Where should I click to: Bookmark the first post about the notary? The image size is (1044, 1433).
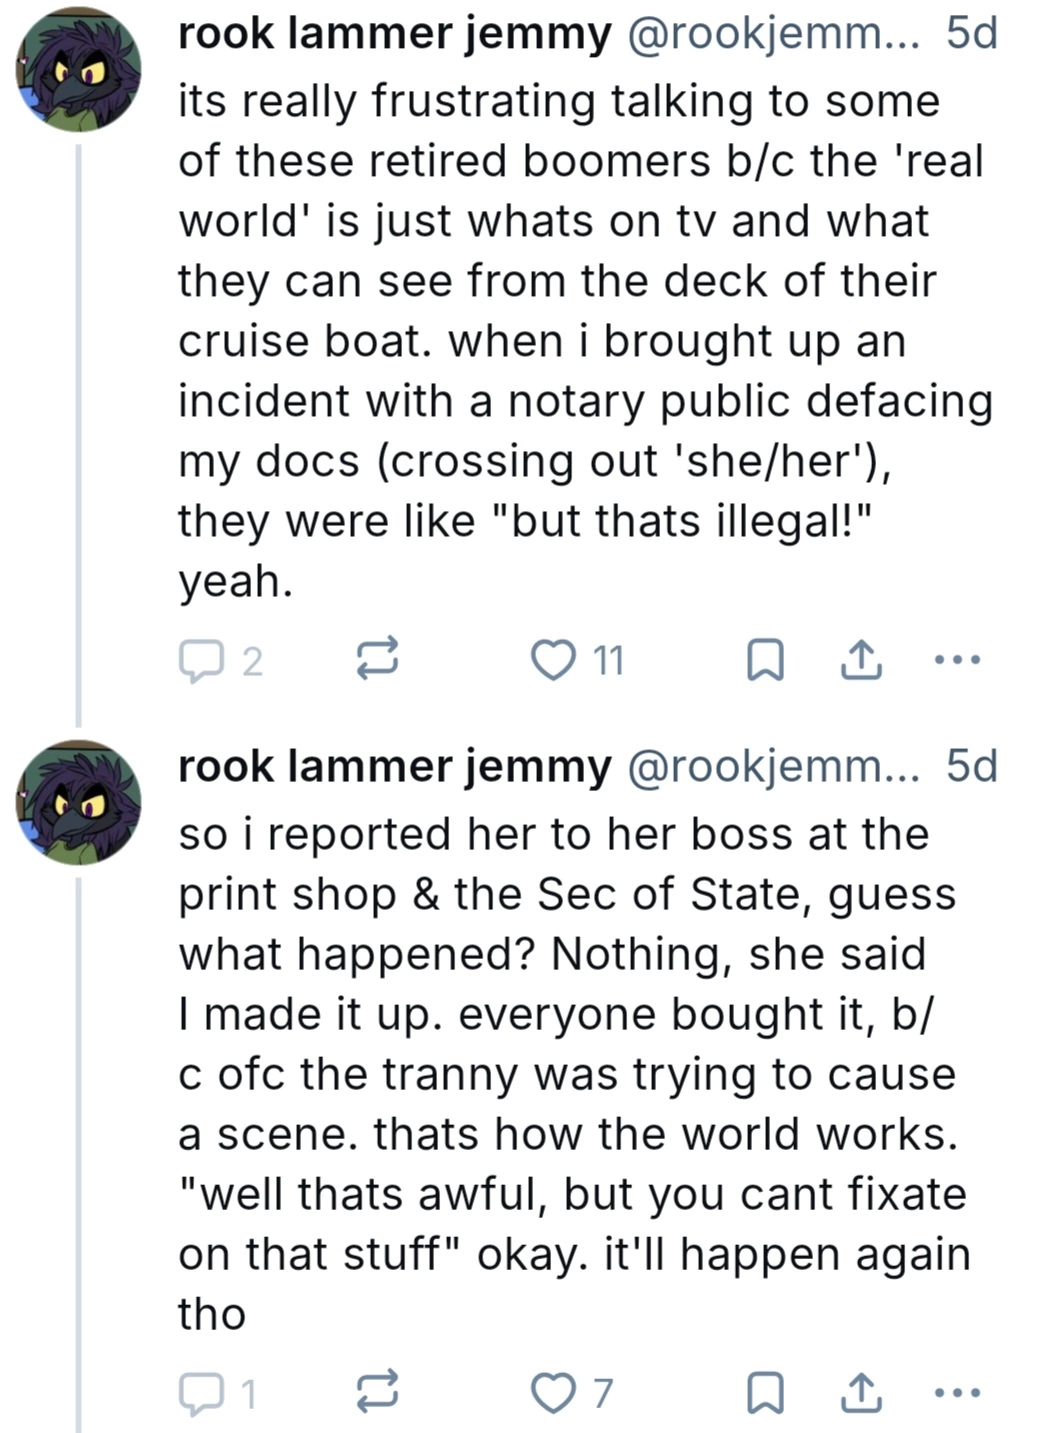tap(765, 661)
